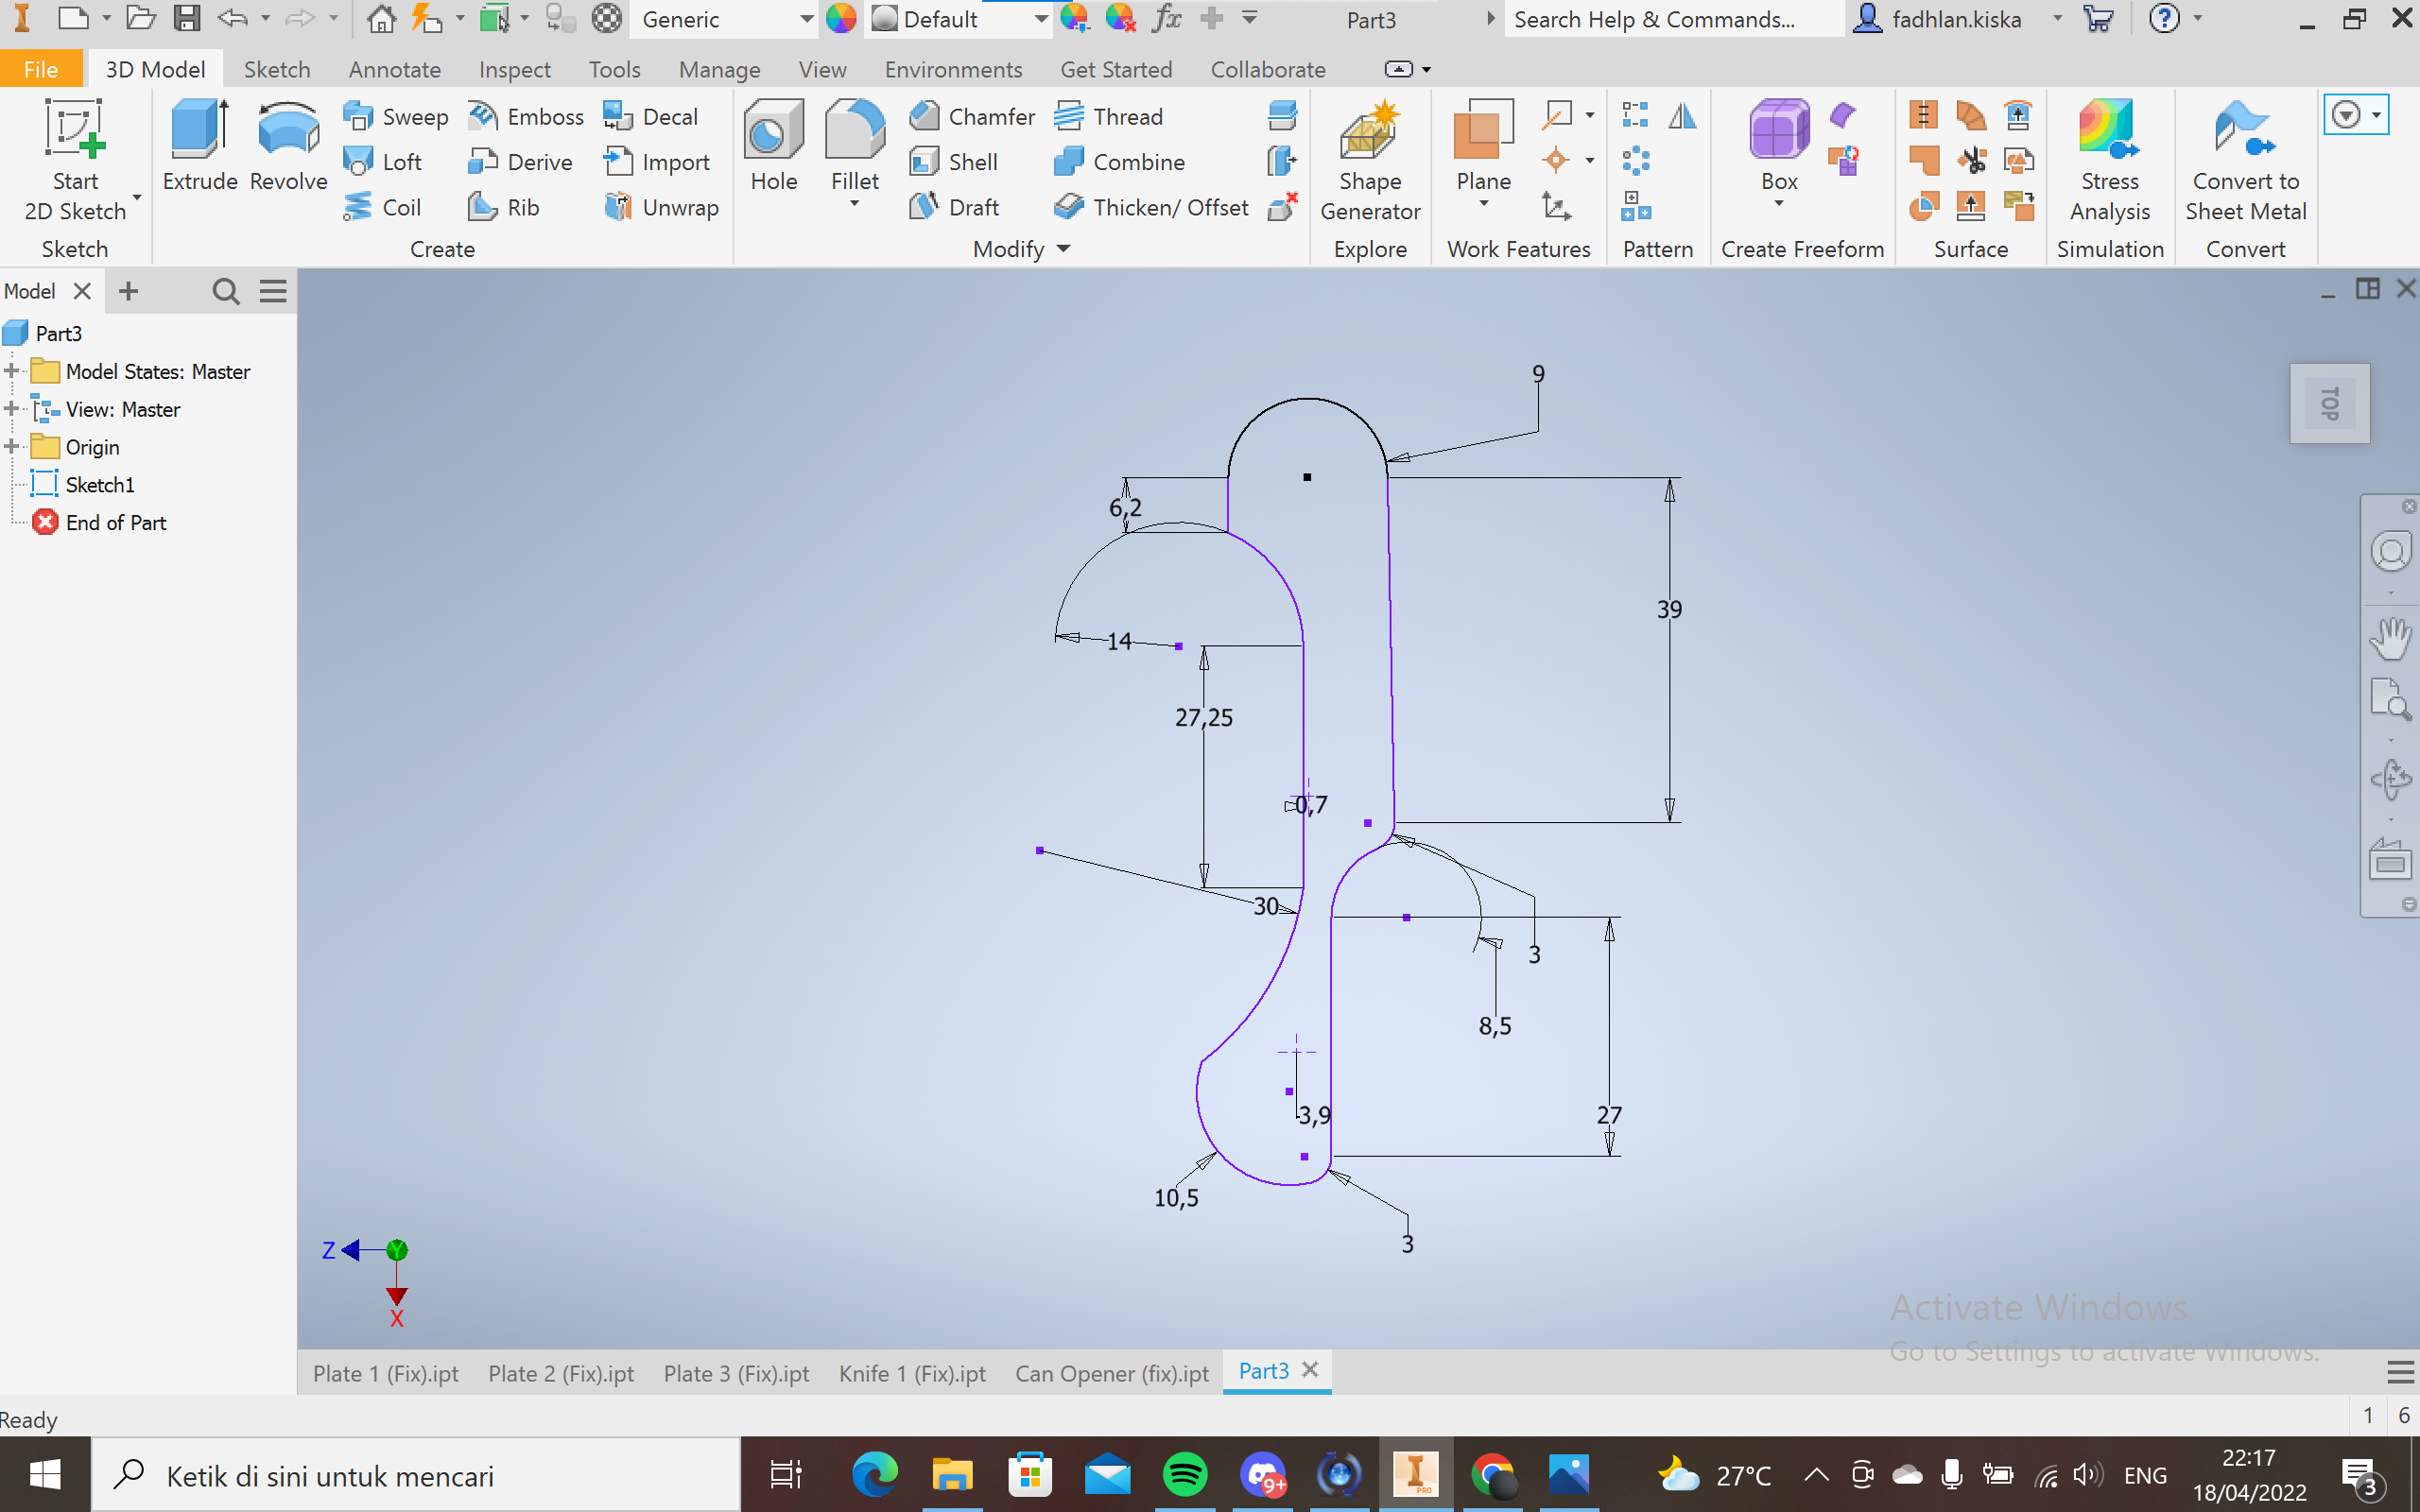Image resolution: width=2420 pixels, height=1512 pixels.
Task: Click the Shell tool
Action: coord(953,162)
